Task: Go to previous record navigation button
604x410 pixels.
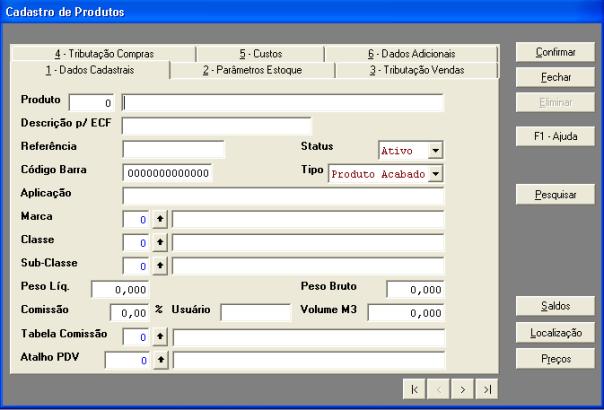Action: 438,389
